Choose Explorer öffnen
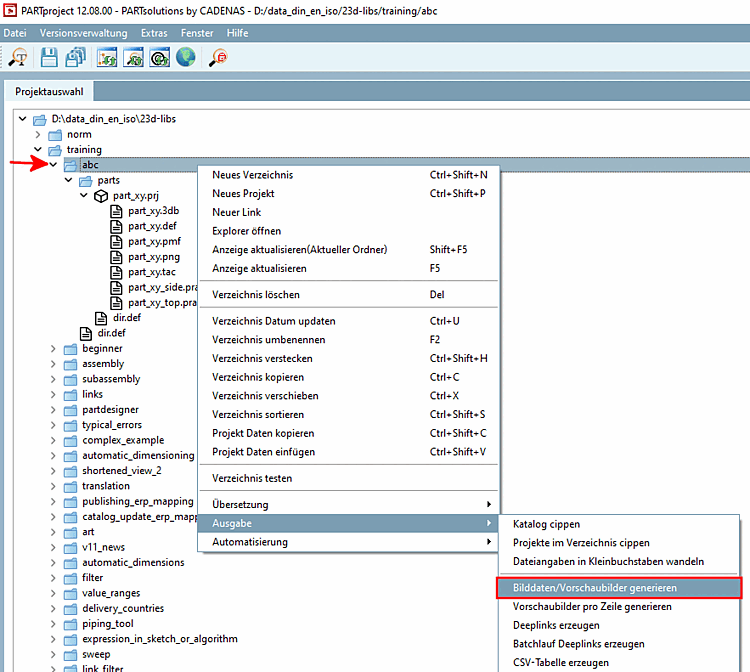This screenshot has width=750, height=672. click(349, 231)
